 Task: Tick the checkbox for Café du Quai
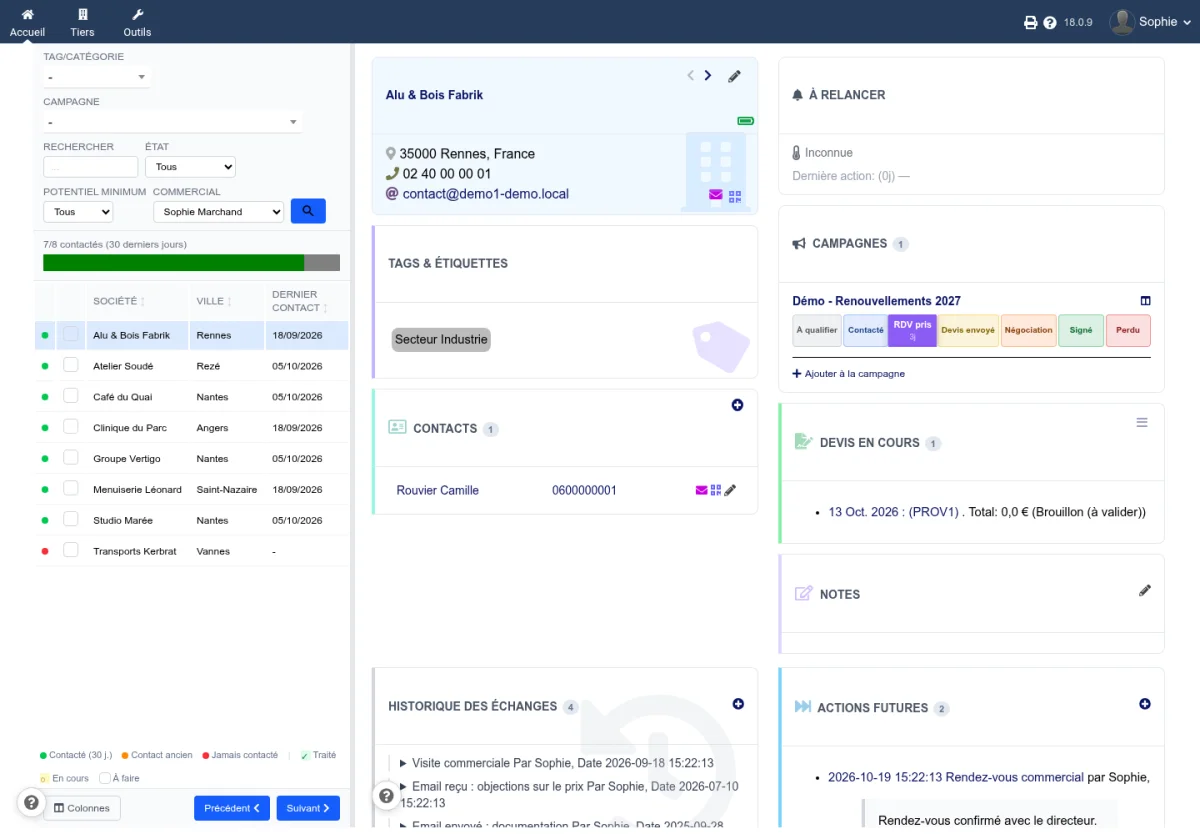pyautogui.click(x=71, y=396)
